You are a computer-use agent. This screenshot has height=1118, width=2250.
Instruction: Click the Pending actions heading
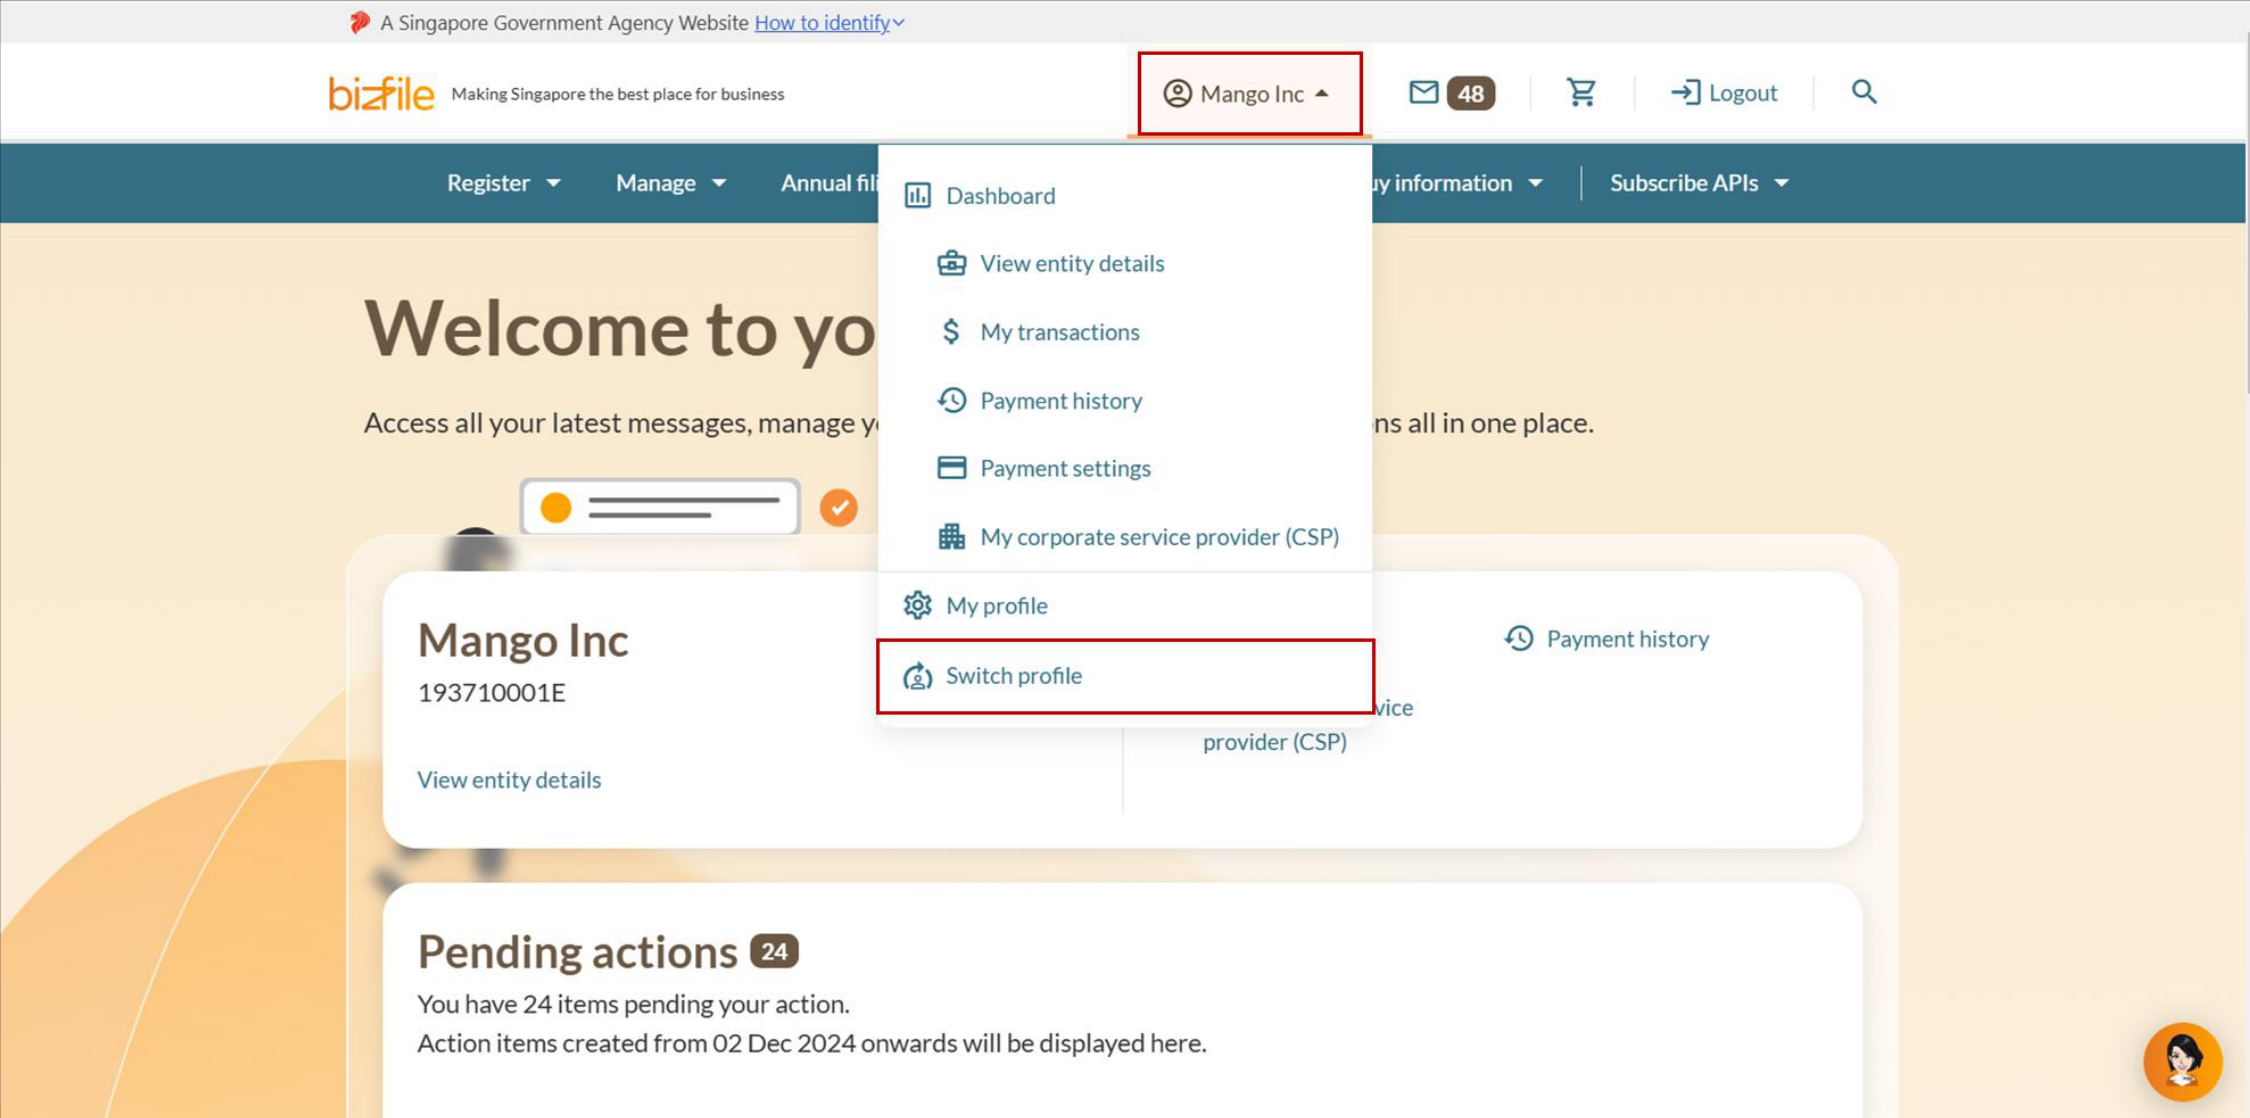coord(577,952)
